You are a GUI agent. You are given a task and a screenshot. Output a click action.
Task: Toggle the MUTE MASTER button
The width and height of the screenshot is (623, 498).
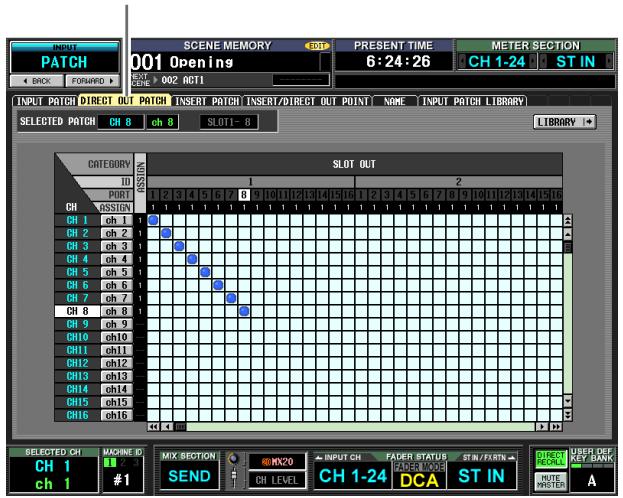pos(550,481)
